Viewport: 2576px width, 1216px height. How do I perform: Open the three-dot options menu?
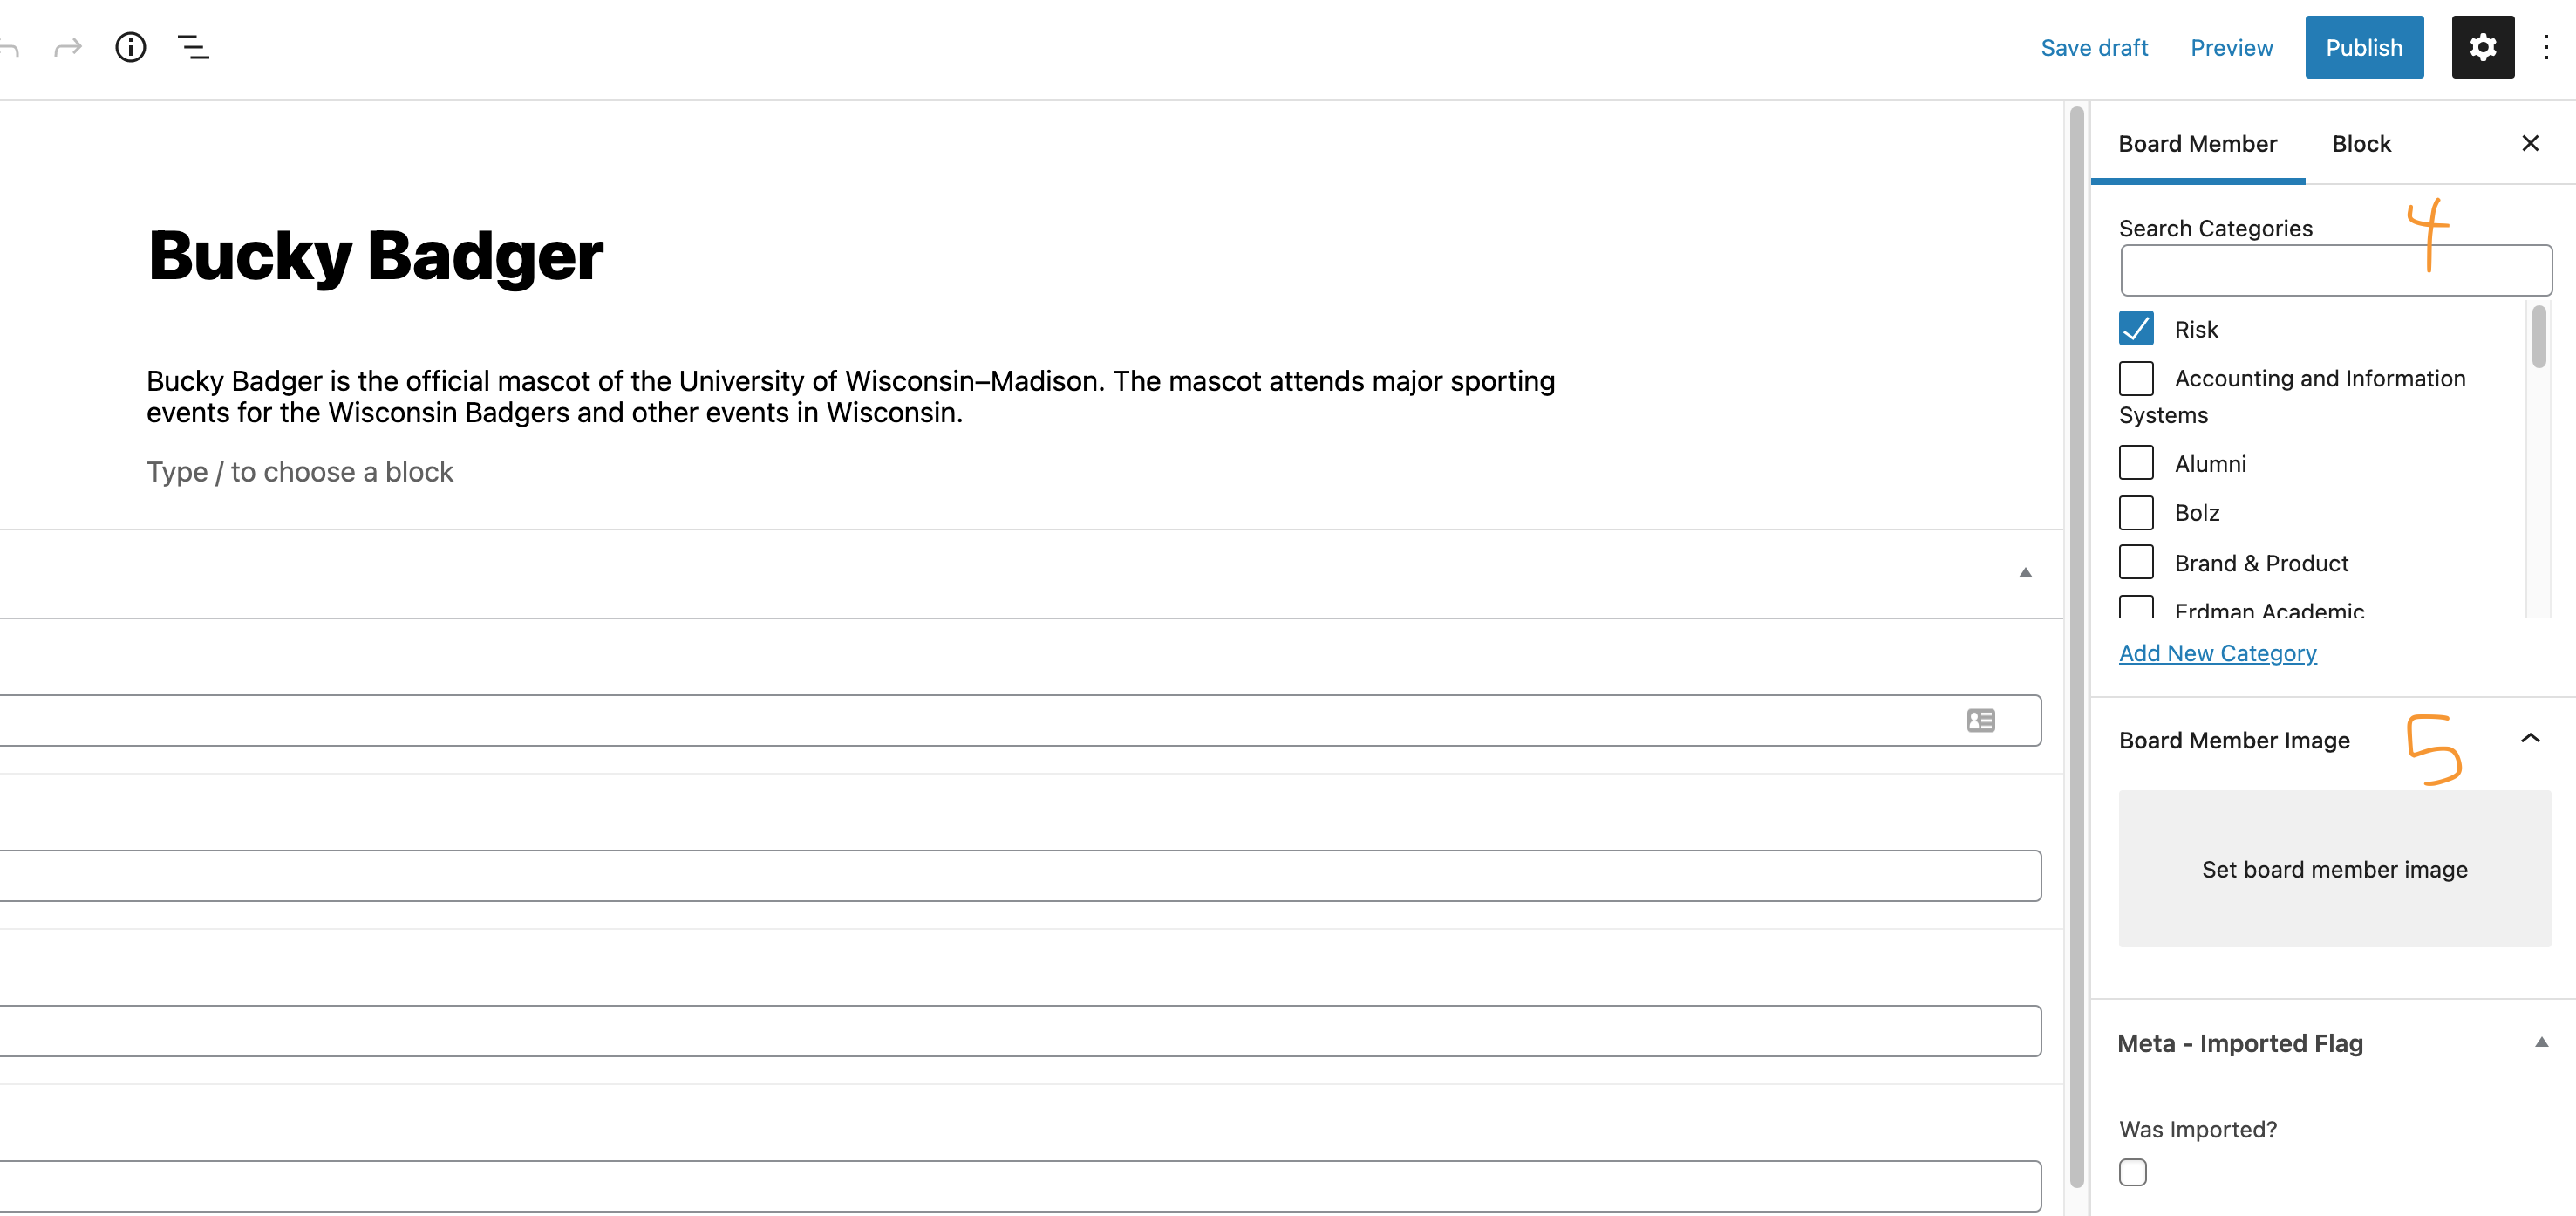coord(2546,47)
